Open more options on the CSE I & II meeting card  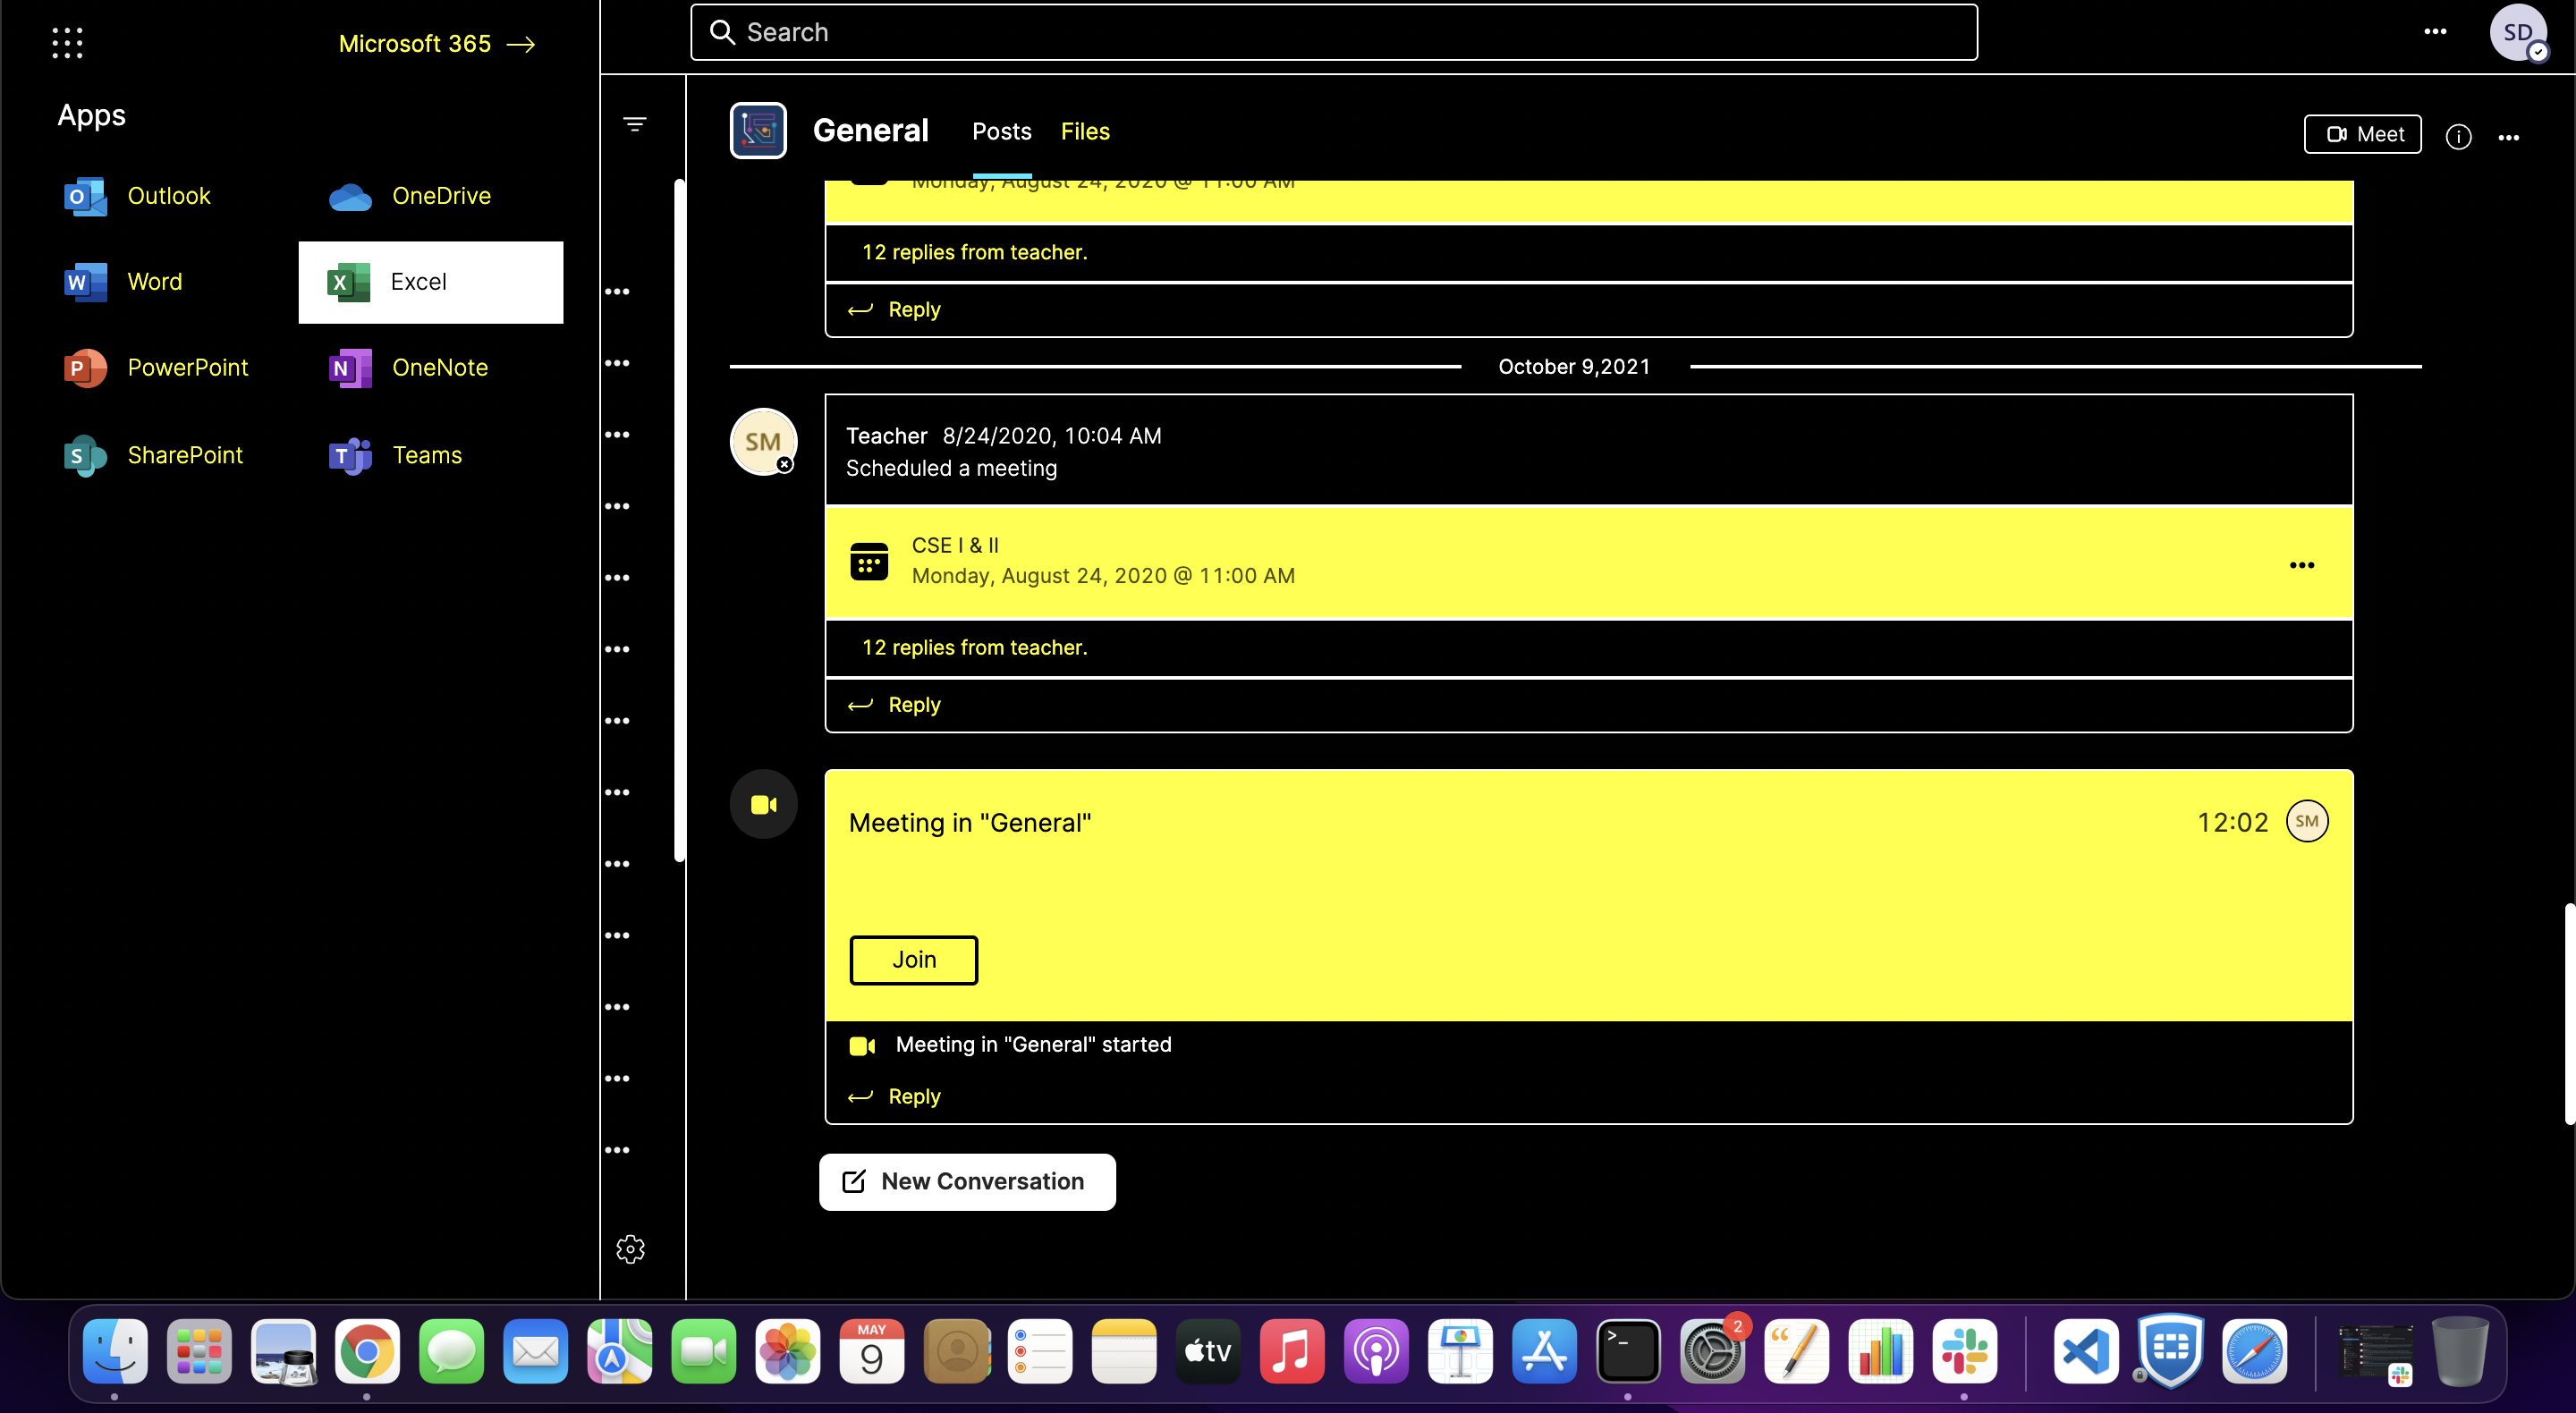tap(2301, 565)
